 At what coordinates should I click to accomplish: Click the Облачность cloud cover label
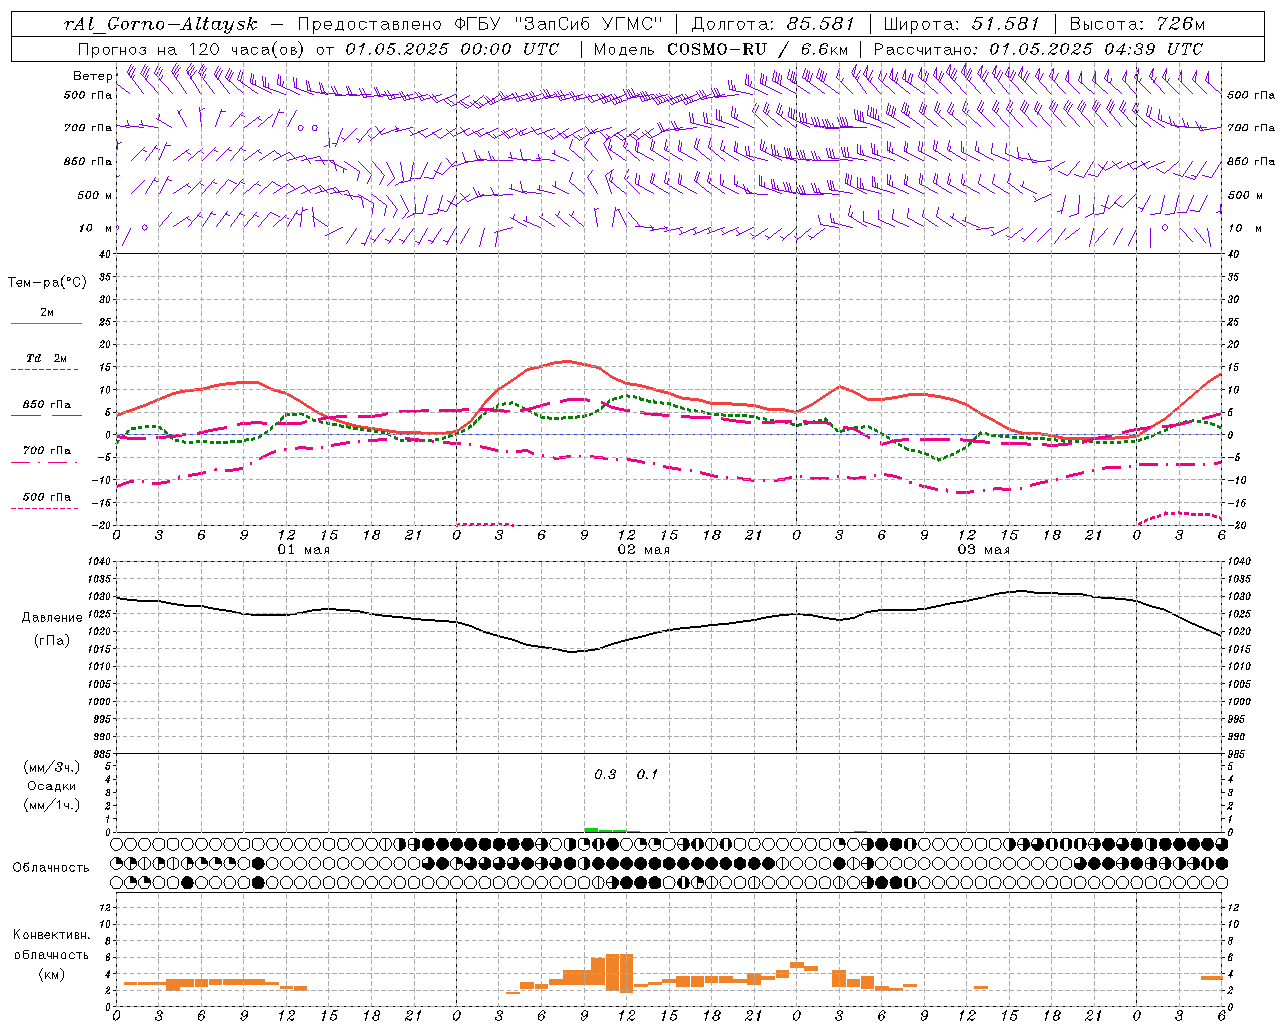tap(51, 868)
